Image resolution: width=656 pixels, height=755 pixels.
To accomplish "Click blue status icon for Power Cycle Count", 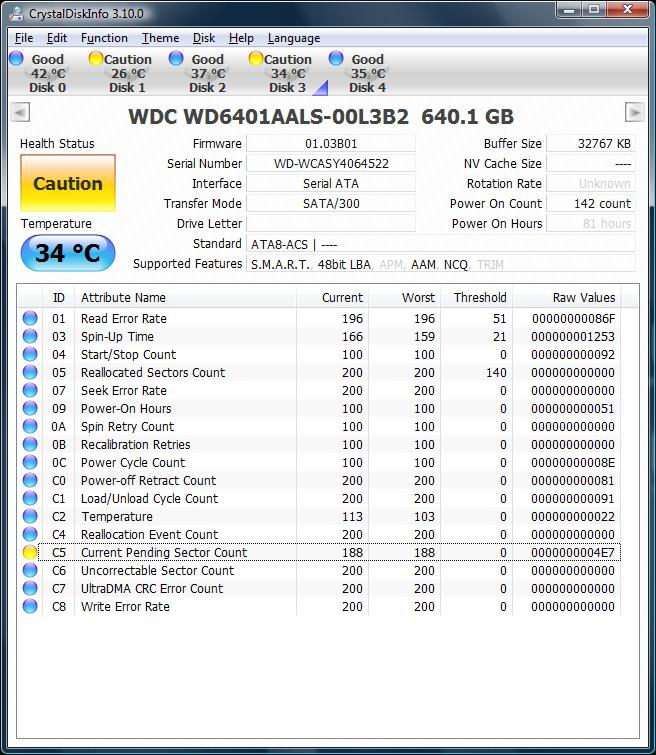I will [30, 462].
